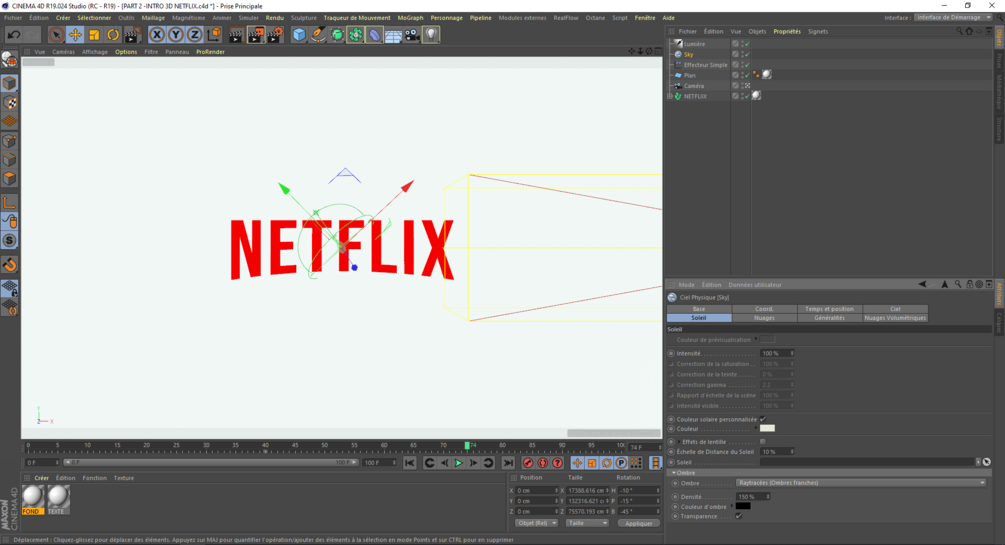Toggle Couleur solaire personnalisée checkbox
Image resolution: width=1005 pixels, height=545 pixels.
[x=763, y=419]
